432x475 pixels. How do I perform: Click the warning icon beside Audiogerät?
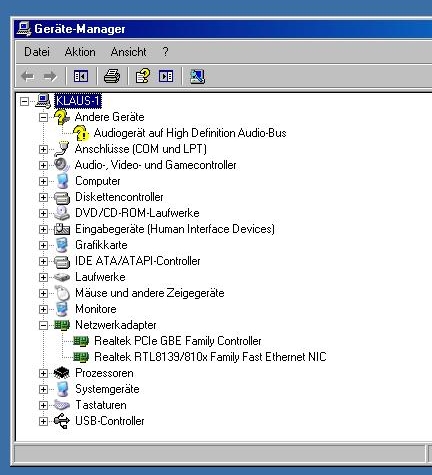coord(81,133)
